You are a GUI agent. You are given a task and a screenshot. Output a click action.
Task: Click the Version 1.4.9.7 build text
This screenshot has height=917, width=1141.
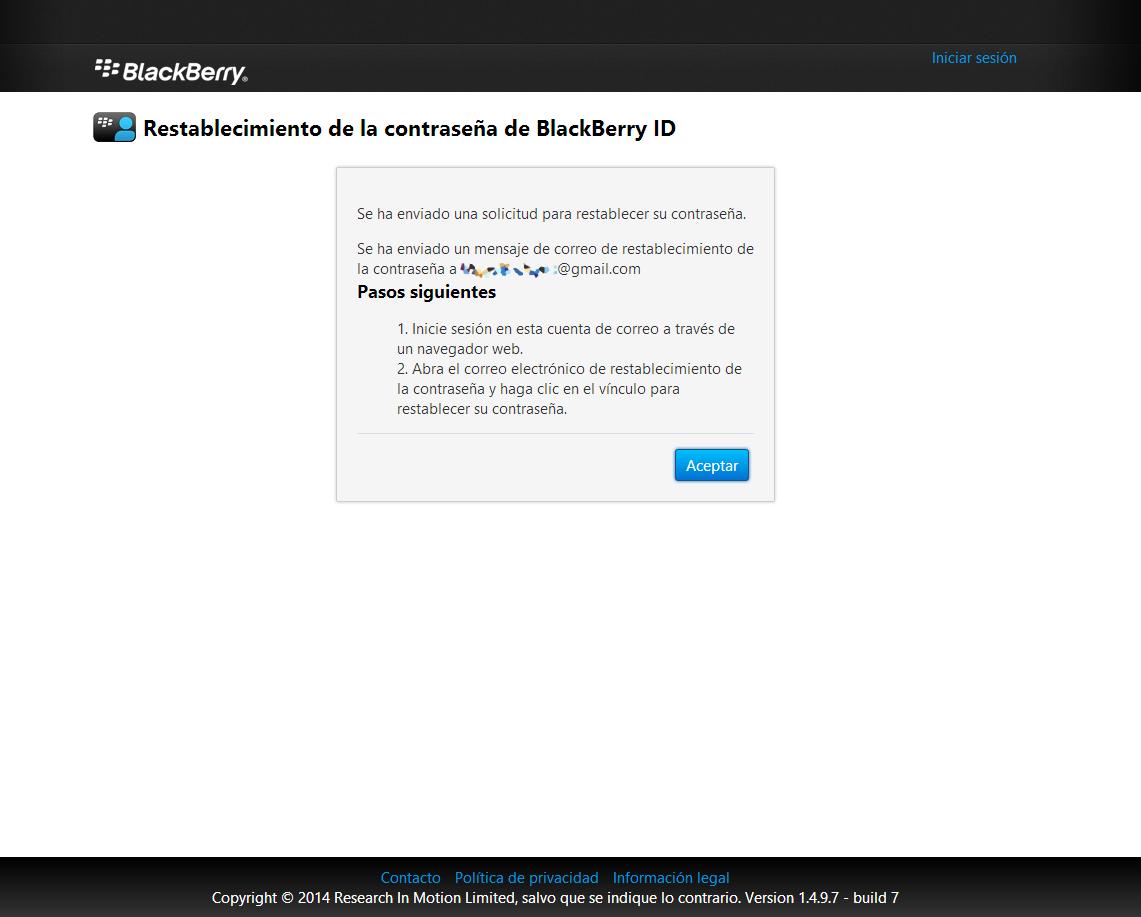tap(821, 898)
